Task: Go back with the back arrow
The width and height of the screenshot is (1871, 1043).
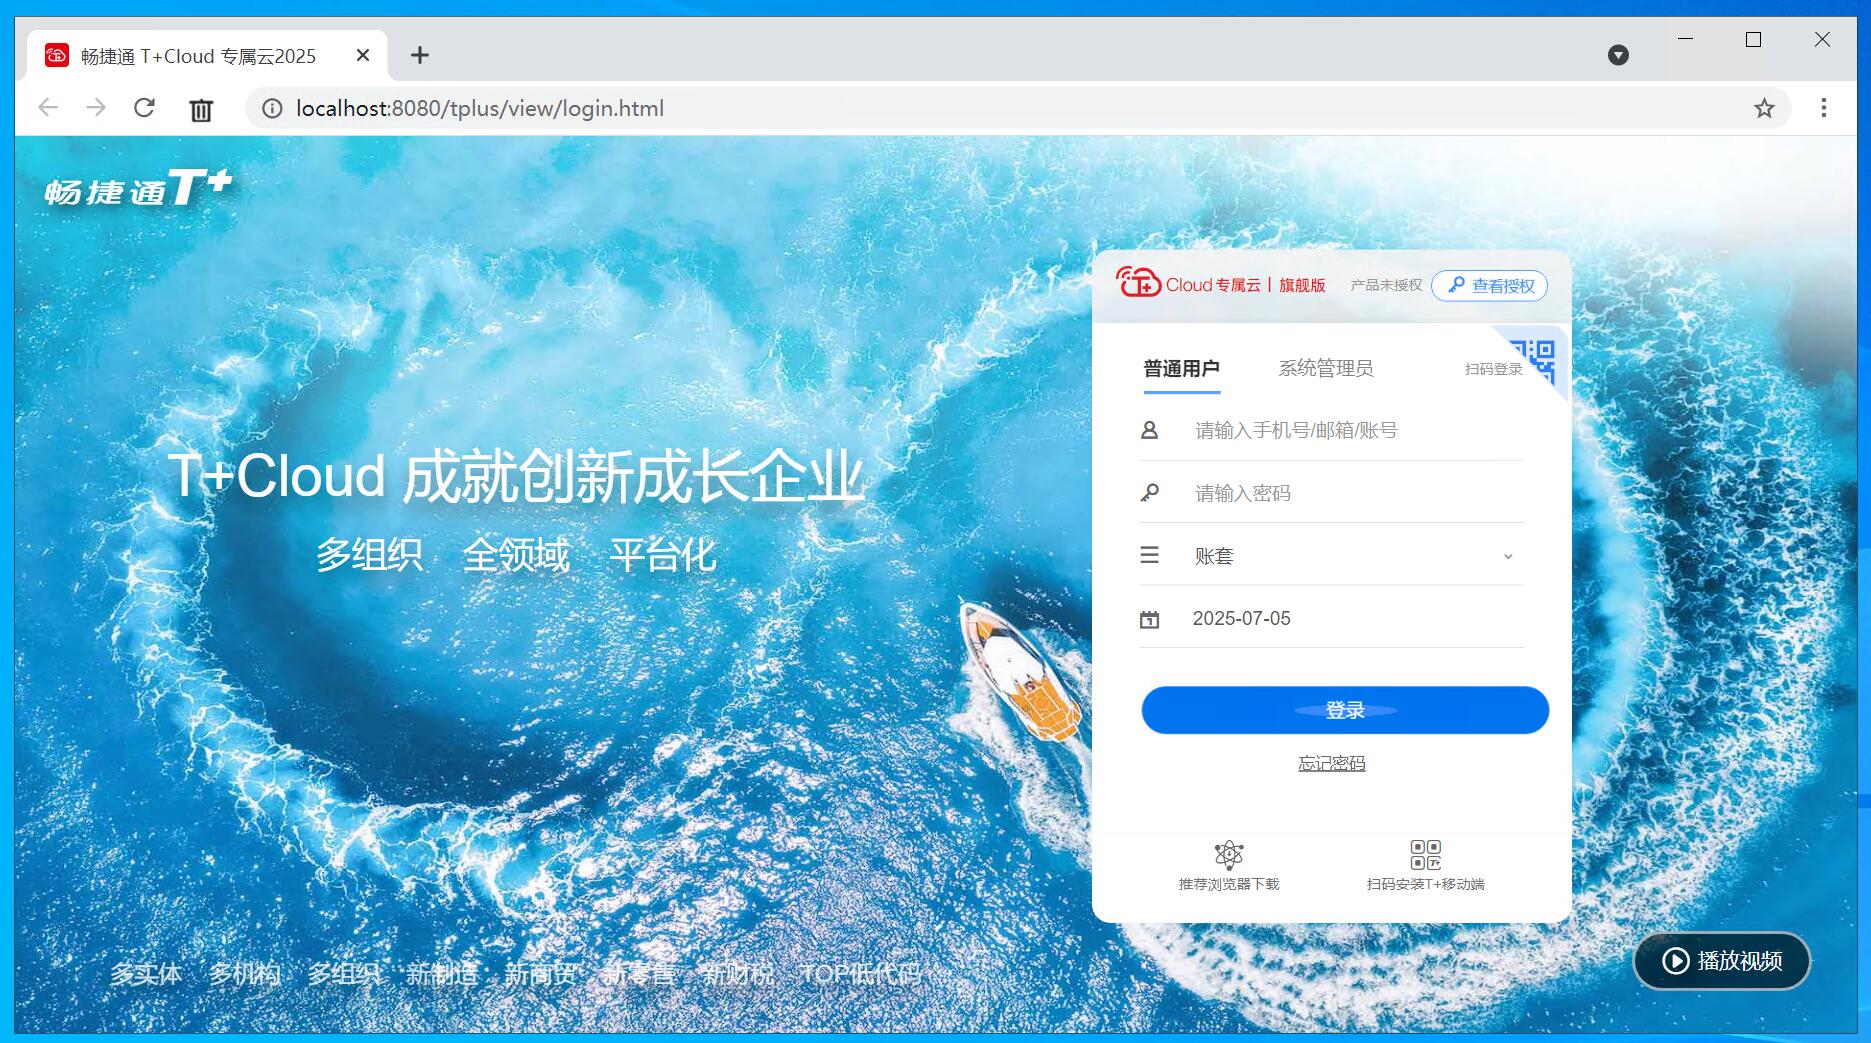Action: [x=48, y=108]
